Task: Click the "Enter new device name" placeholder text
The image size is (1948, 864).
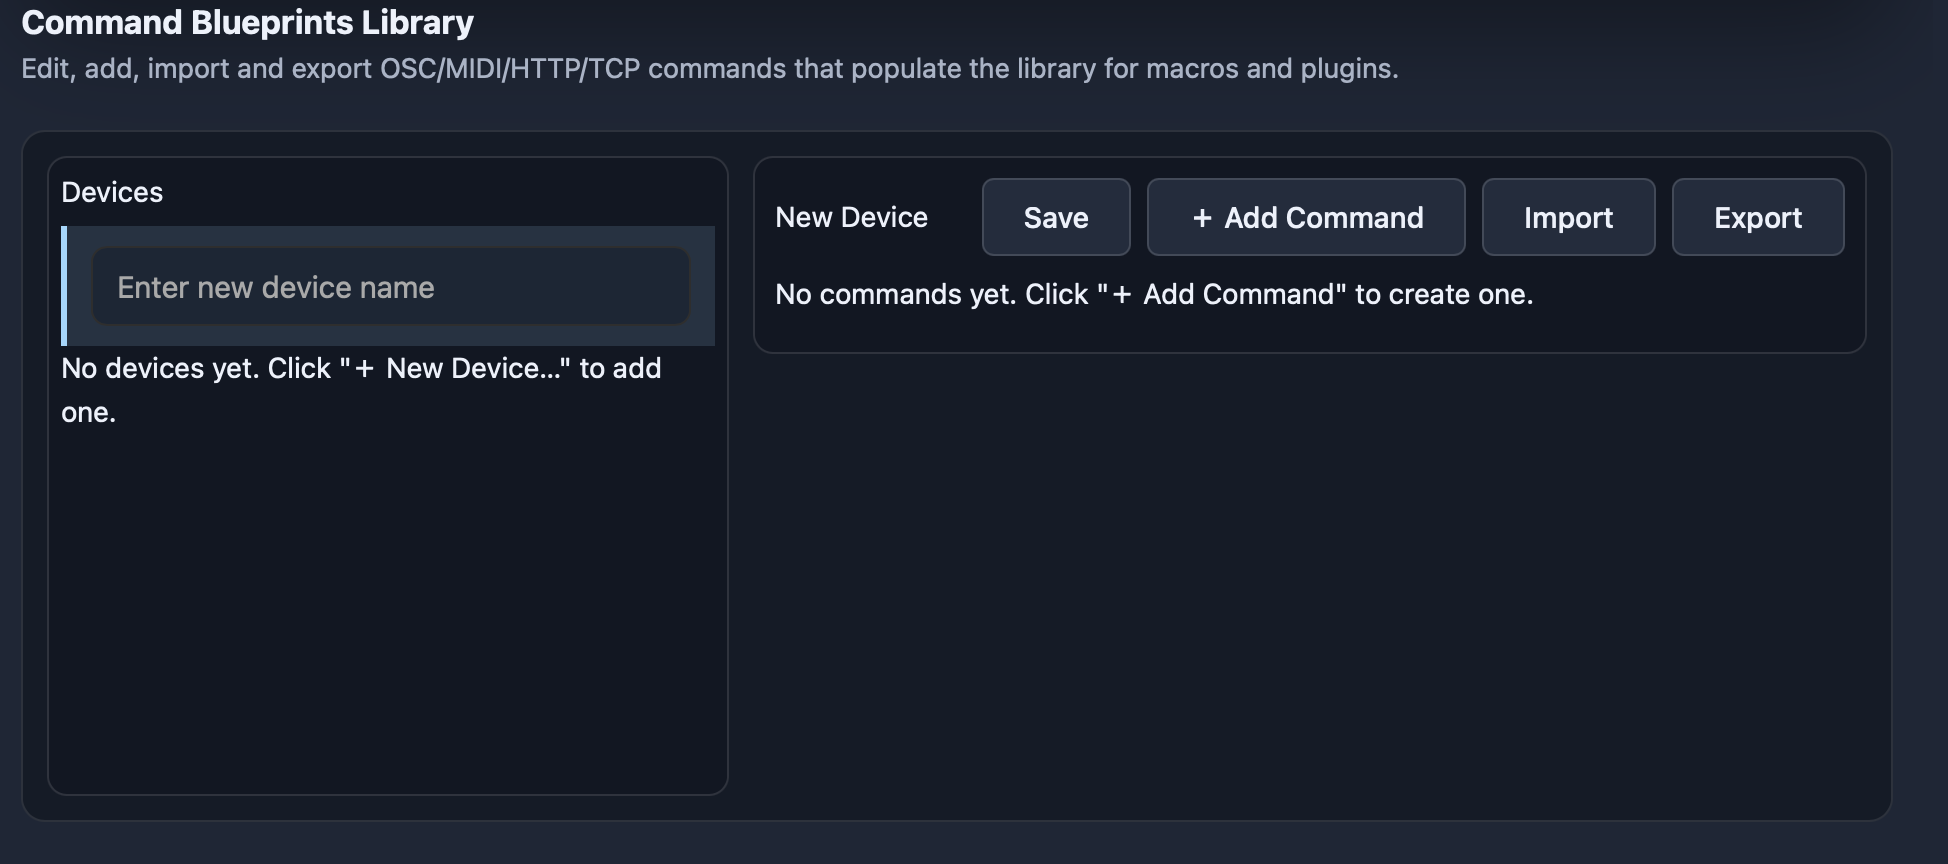Action: click(276, 287)
